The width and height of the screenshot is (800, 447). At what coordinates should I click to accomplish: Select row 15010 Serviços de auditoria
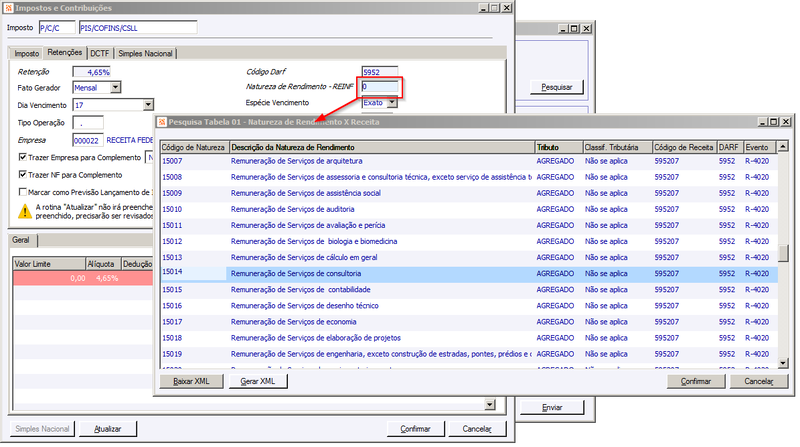[469, 209]
